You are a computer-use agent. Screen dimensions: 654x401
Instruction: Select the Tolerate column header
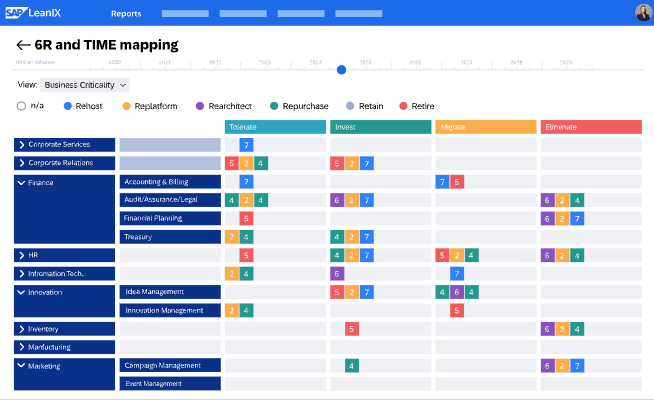(x=276, y=127)
